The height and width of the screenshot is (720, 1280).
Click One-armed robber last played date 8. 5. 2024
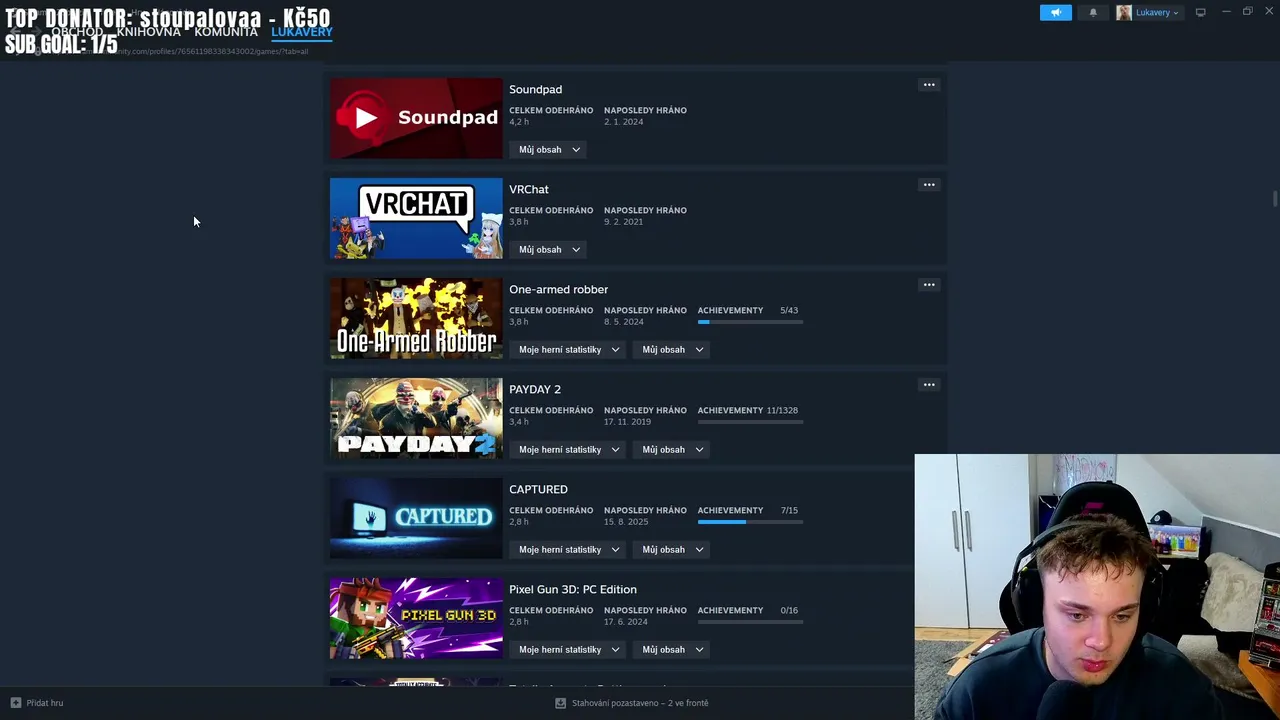[624, 322]
